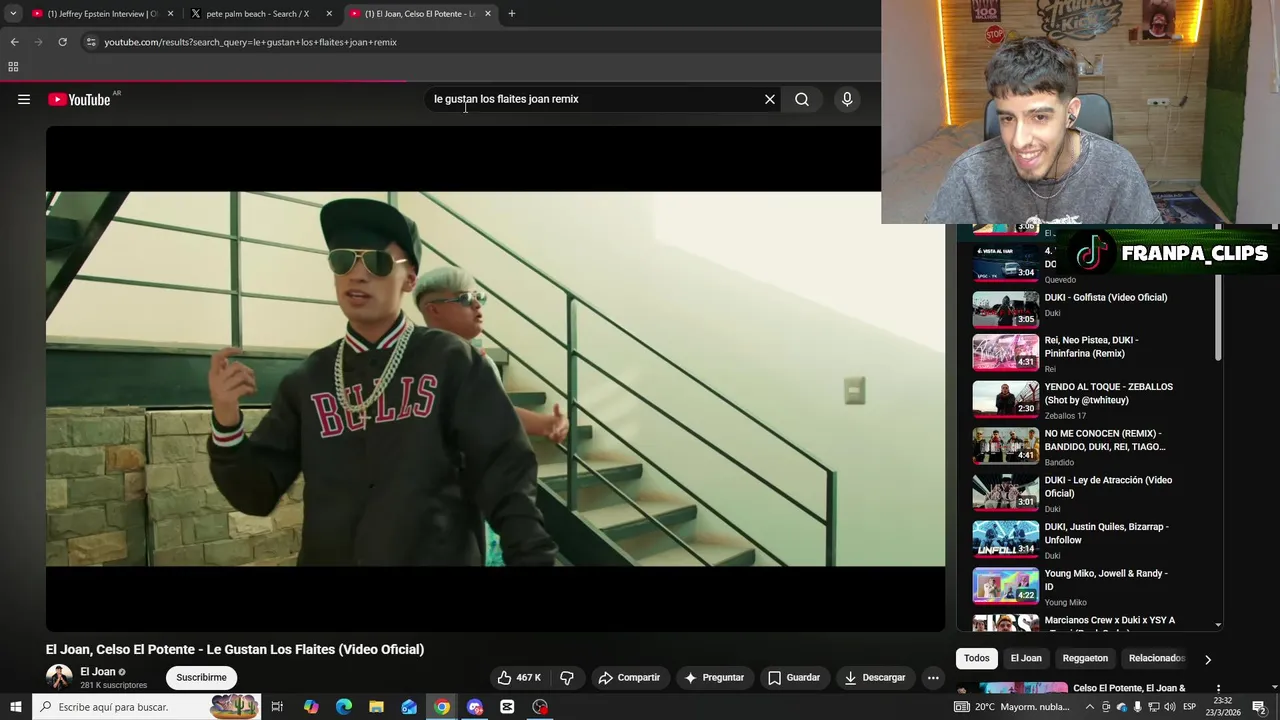Open the Chrome apps grid shortcut

13,67
